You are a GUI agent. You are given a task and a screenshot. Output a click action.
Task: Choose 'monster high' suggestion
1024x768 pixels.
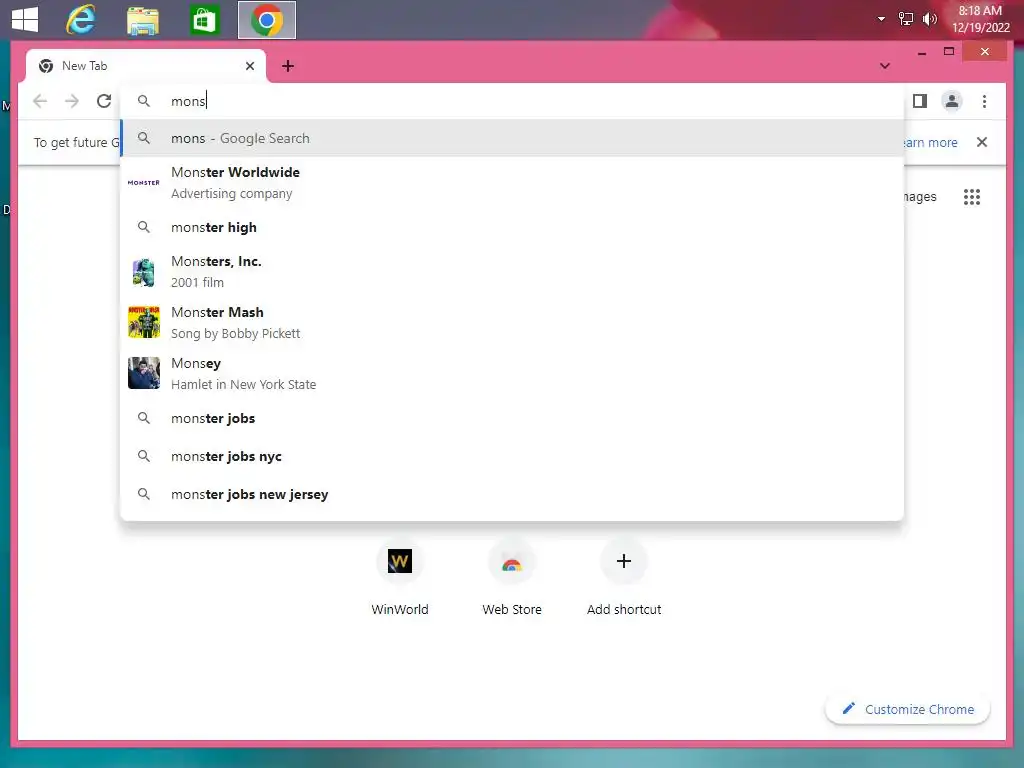tap(513, 227)
